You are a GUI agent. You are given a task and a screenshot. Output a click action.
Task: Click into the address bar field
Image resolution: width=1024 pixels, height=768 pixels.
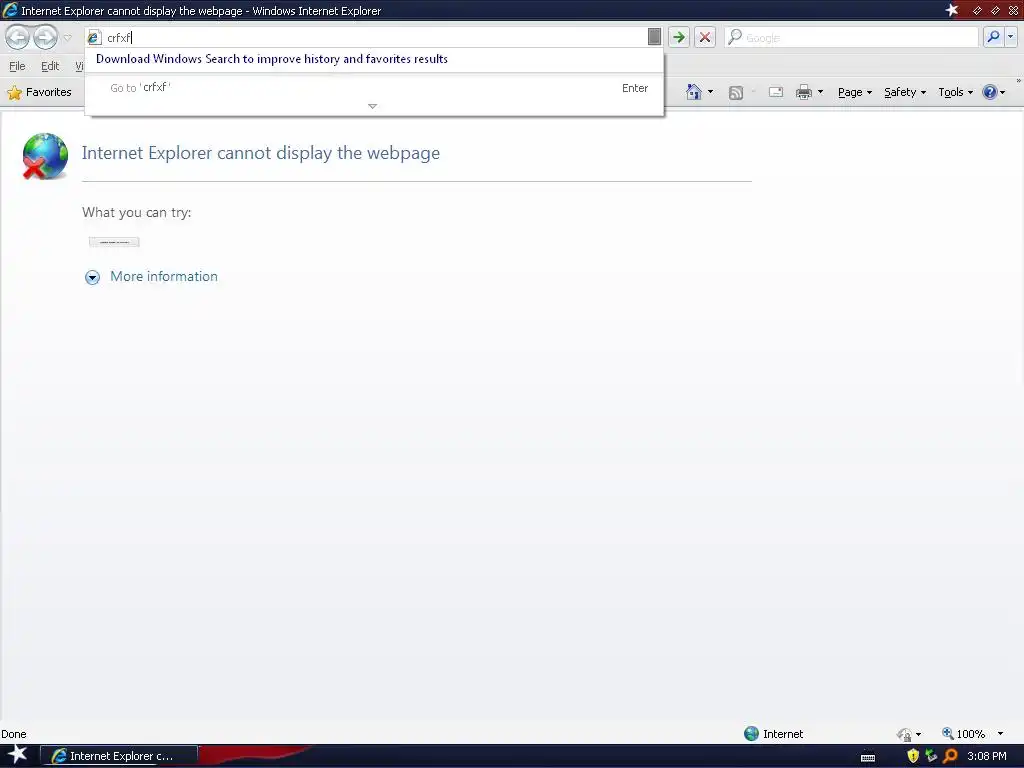click(x=374, y=37)
